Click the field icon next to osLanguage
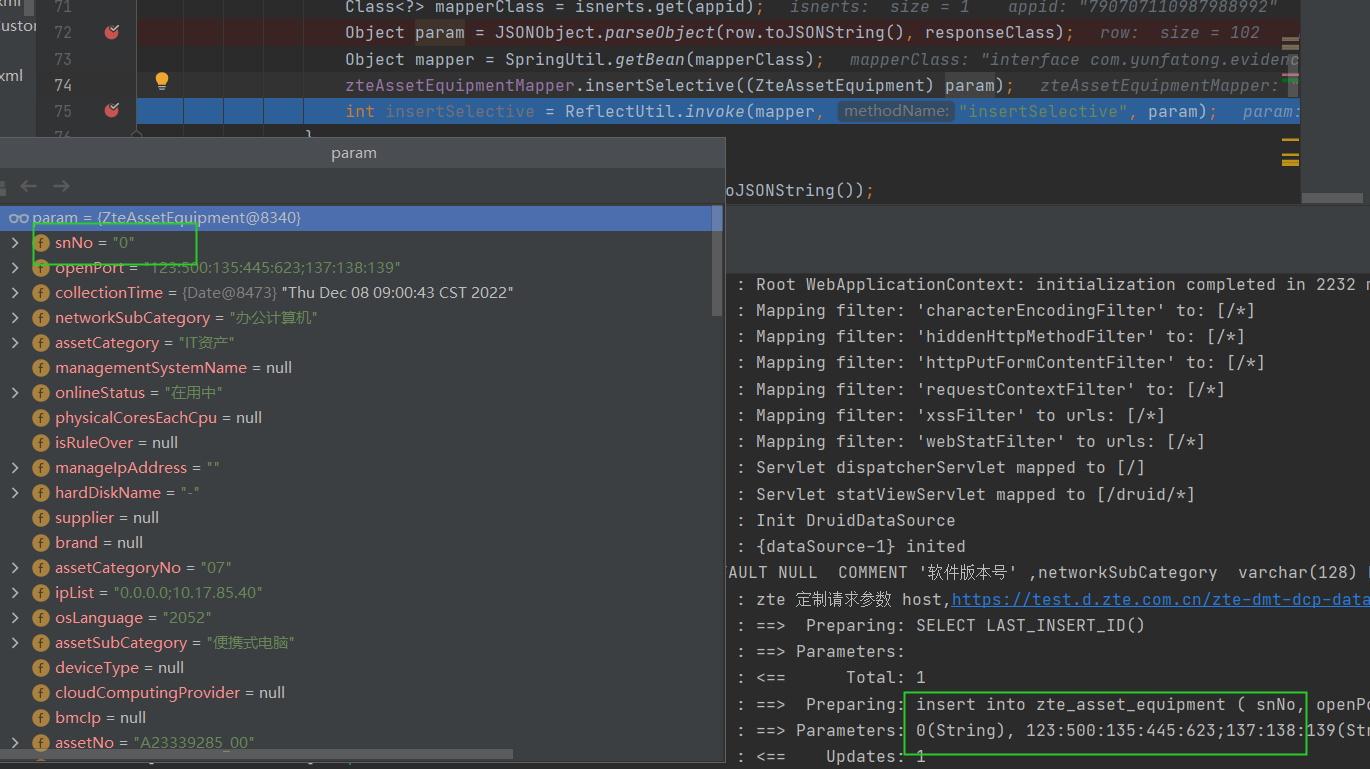Screen dimensions: 1370x769 41,618
